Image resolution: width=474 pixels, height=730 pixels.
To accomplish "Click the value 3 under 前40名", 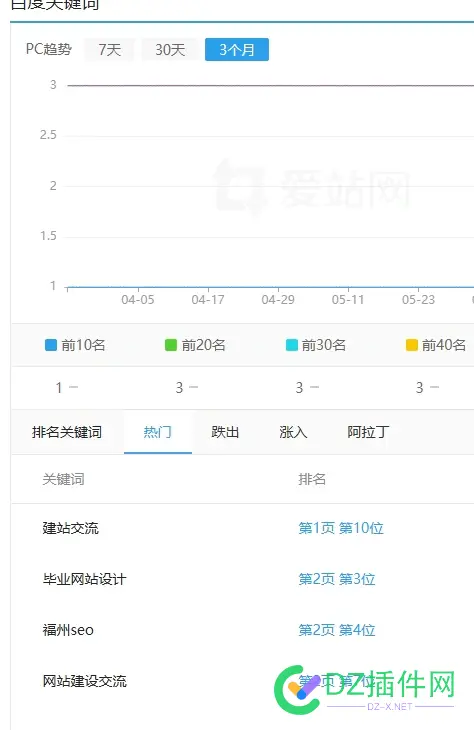I will [x=420, y=387].
